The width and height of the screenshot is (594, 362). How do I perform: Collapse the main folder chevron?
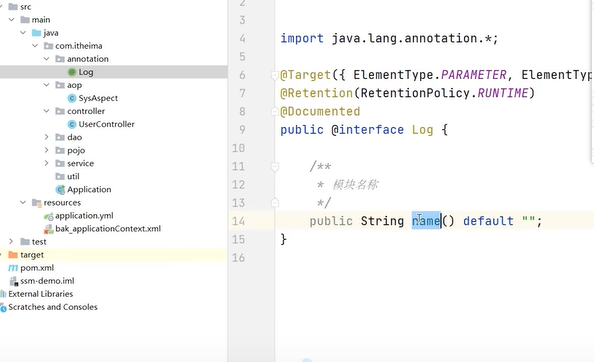click(x=12, y=20)
